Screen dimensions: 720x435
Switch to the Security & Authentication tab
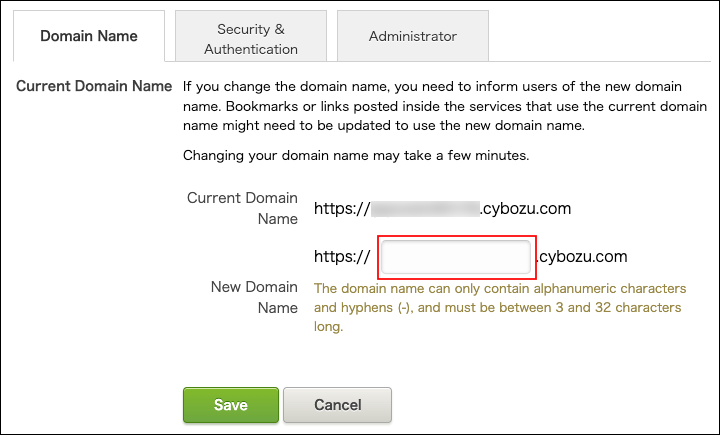tap(250, 39)
